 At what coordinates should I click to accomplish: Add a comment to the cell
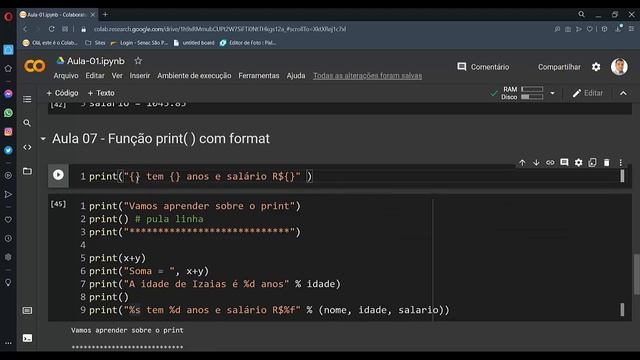(564, 162)
